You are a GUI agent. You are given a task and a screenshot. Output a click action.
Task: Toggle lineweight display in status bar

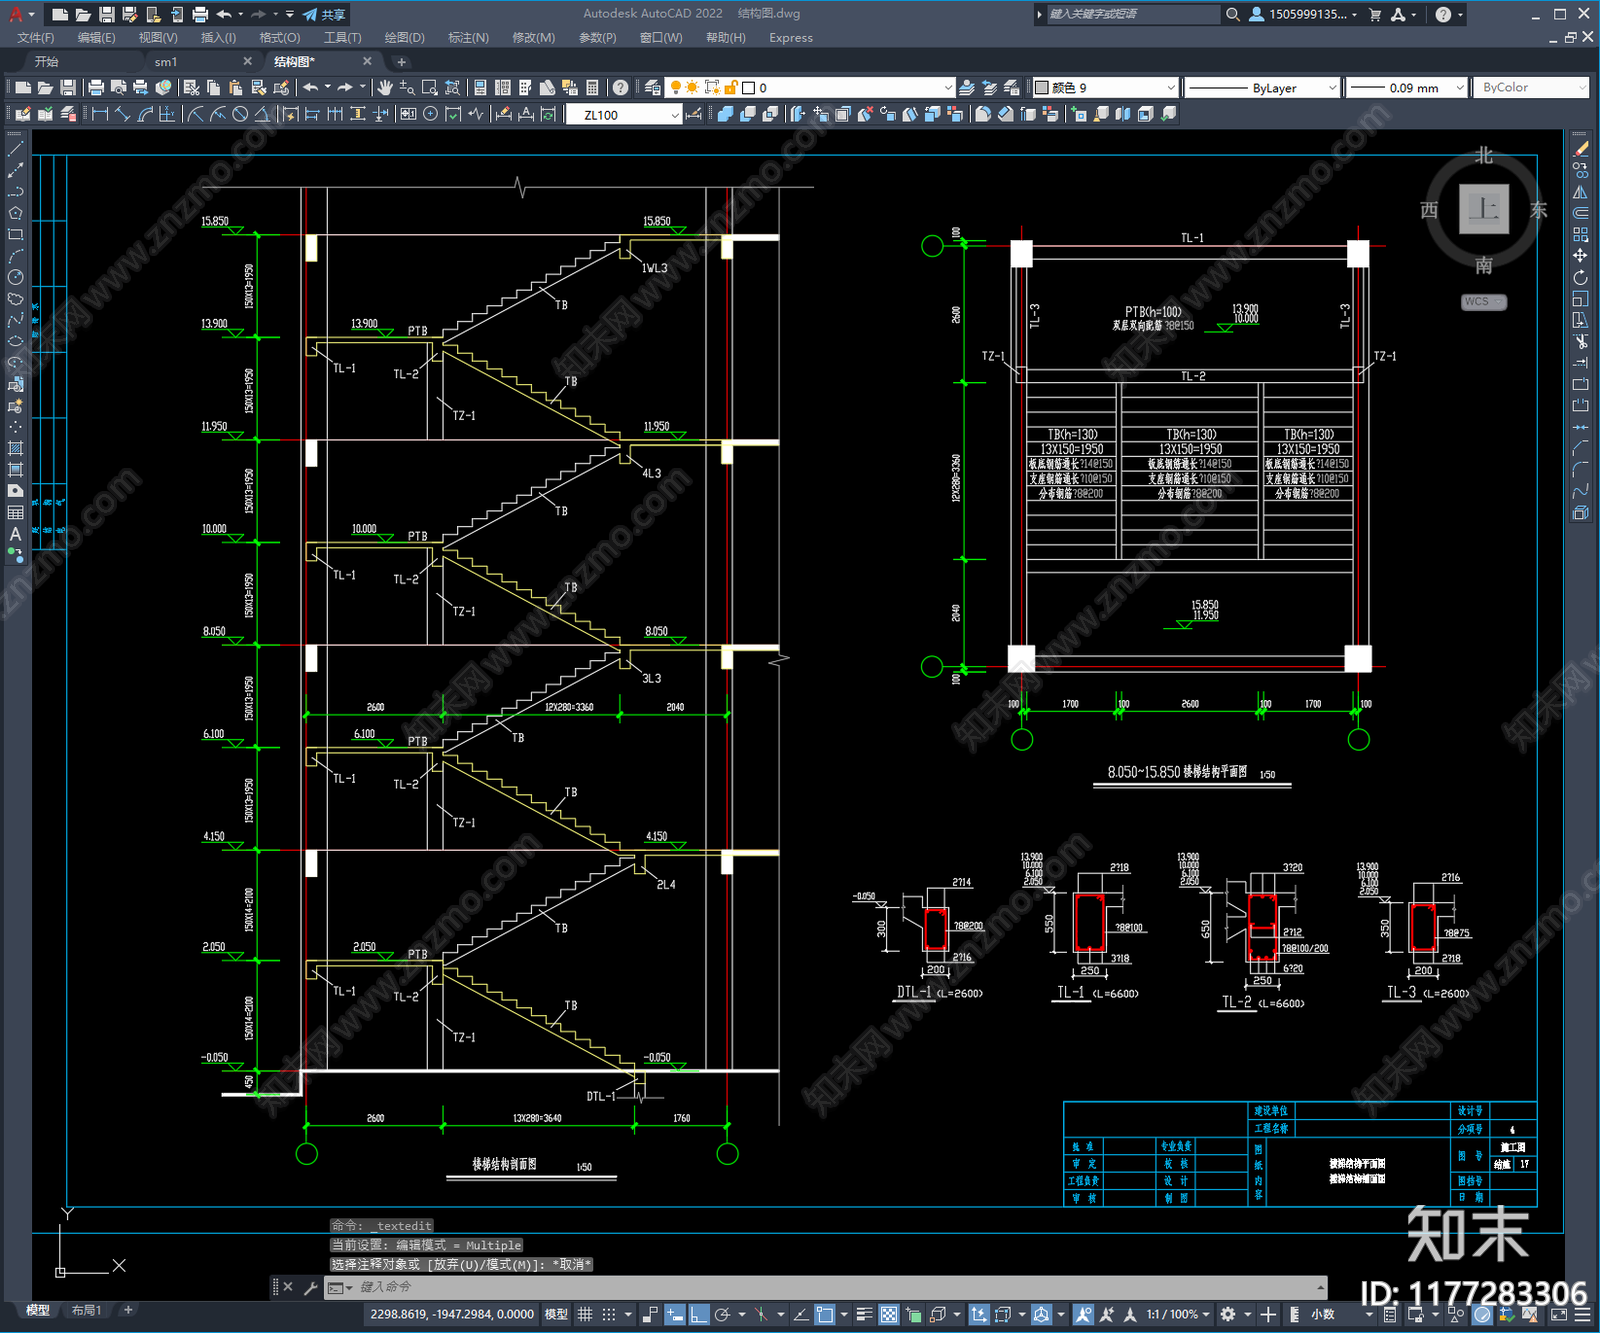click(x=864, y=1314)
